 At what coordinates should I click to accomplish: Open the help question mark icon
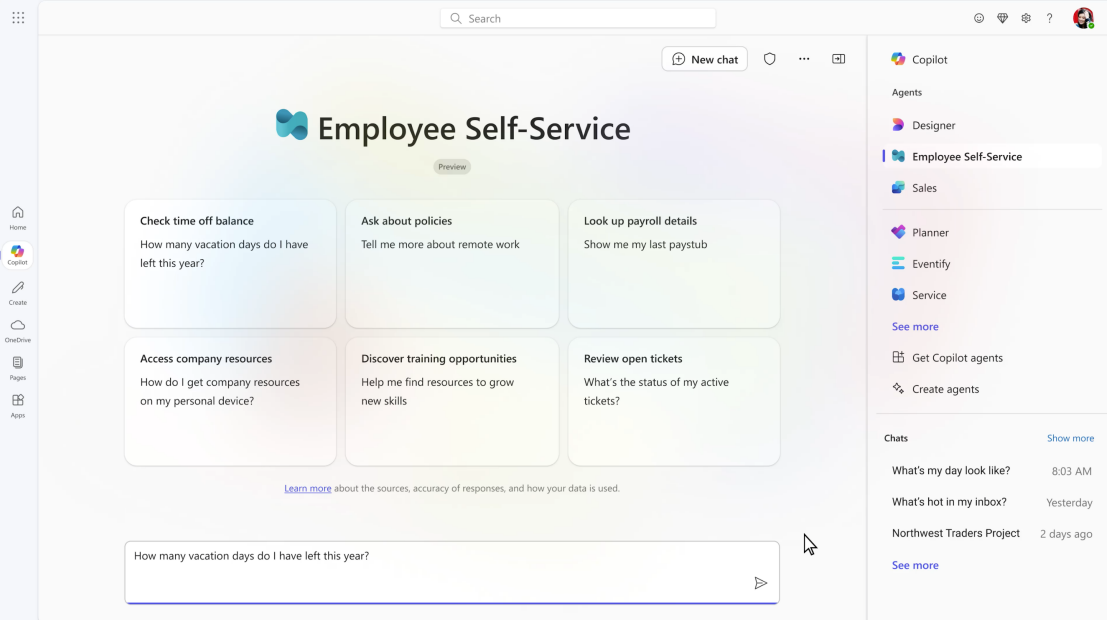click(x=1050, y=18)
